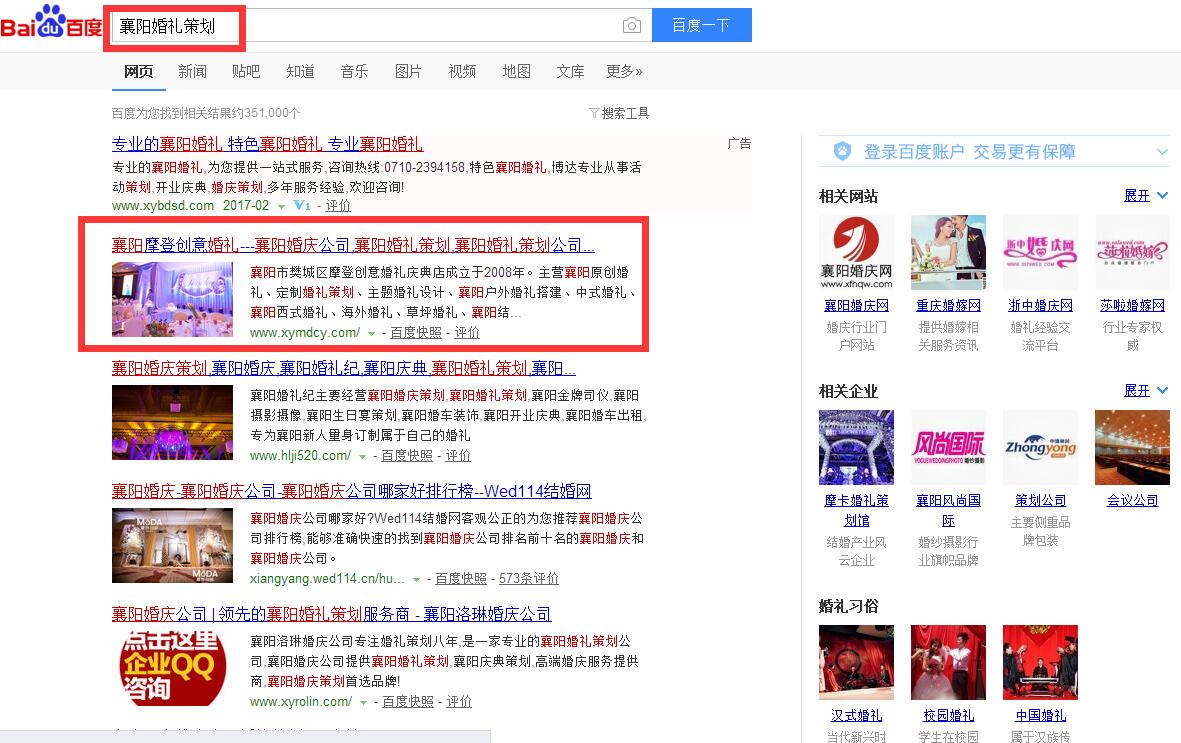Screen dimensions: 1181x743
Task: Open 重庆婚嫁网 link
Action: 948,306
